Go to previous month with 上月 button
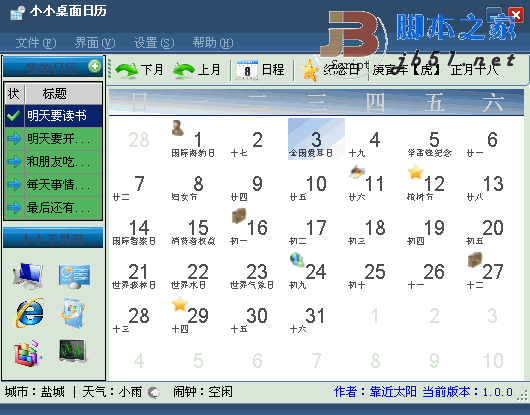 tap(196, 70)
